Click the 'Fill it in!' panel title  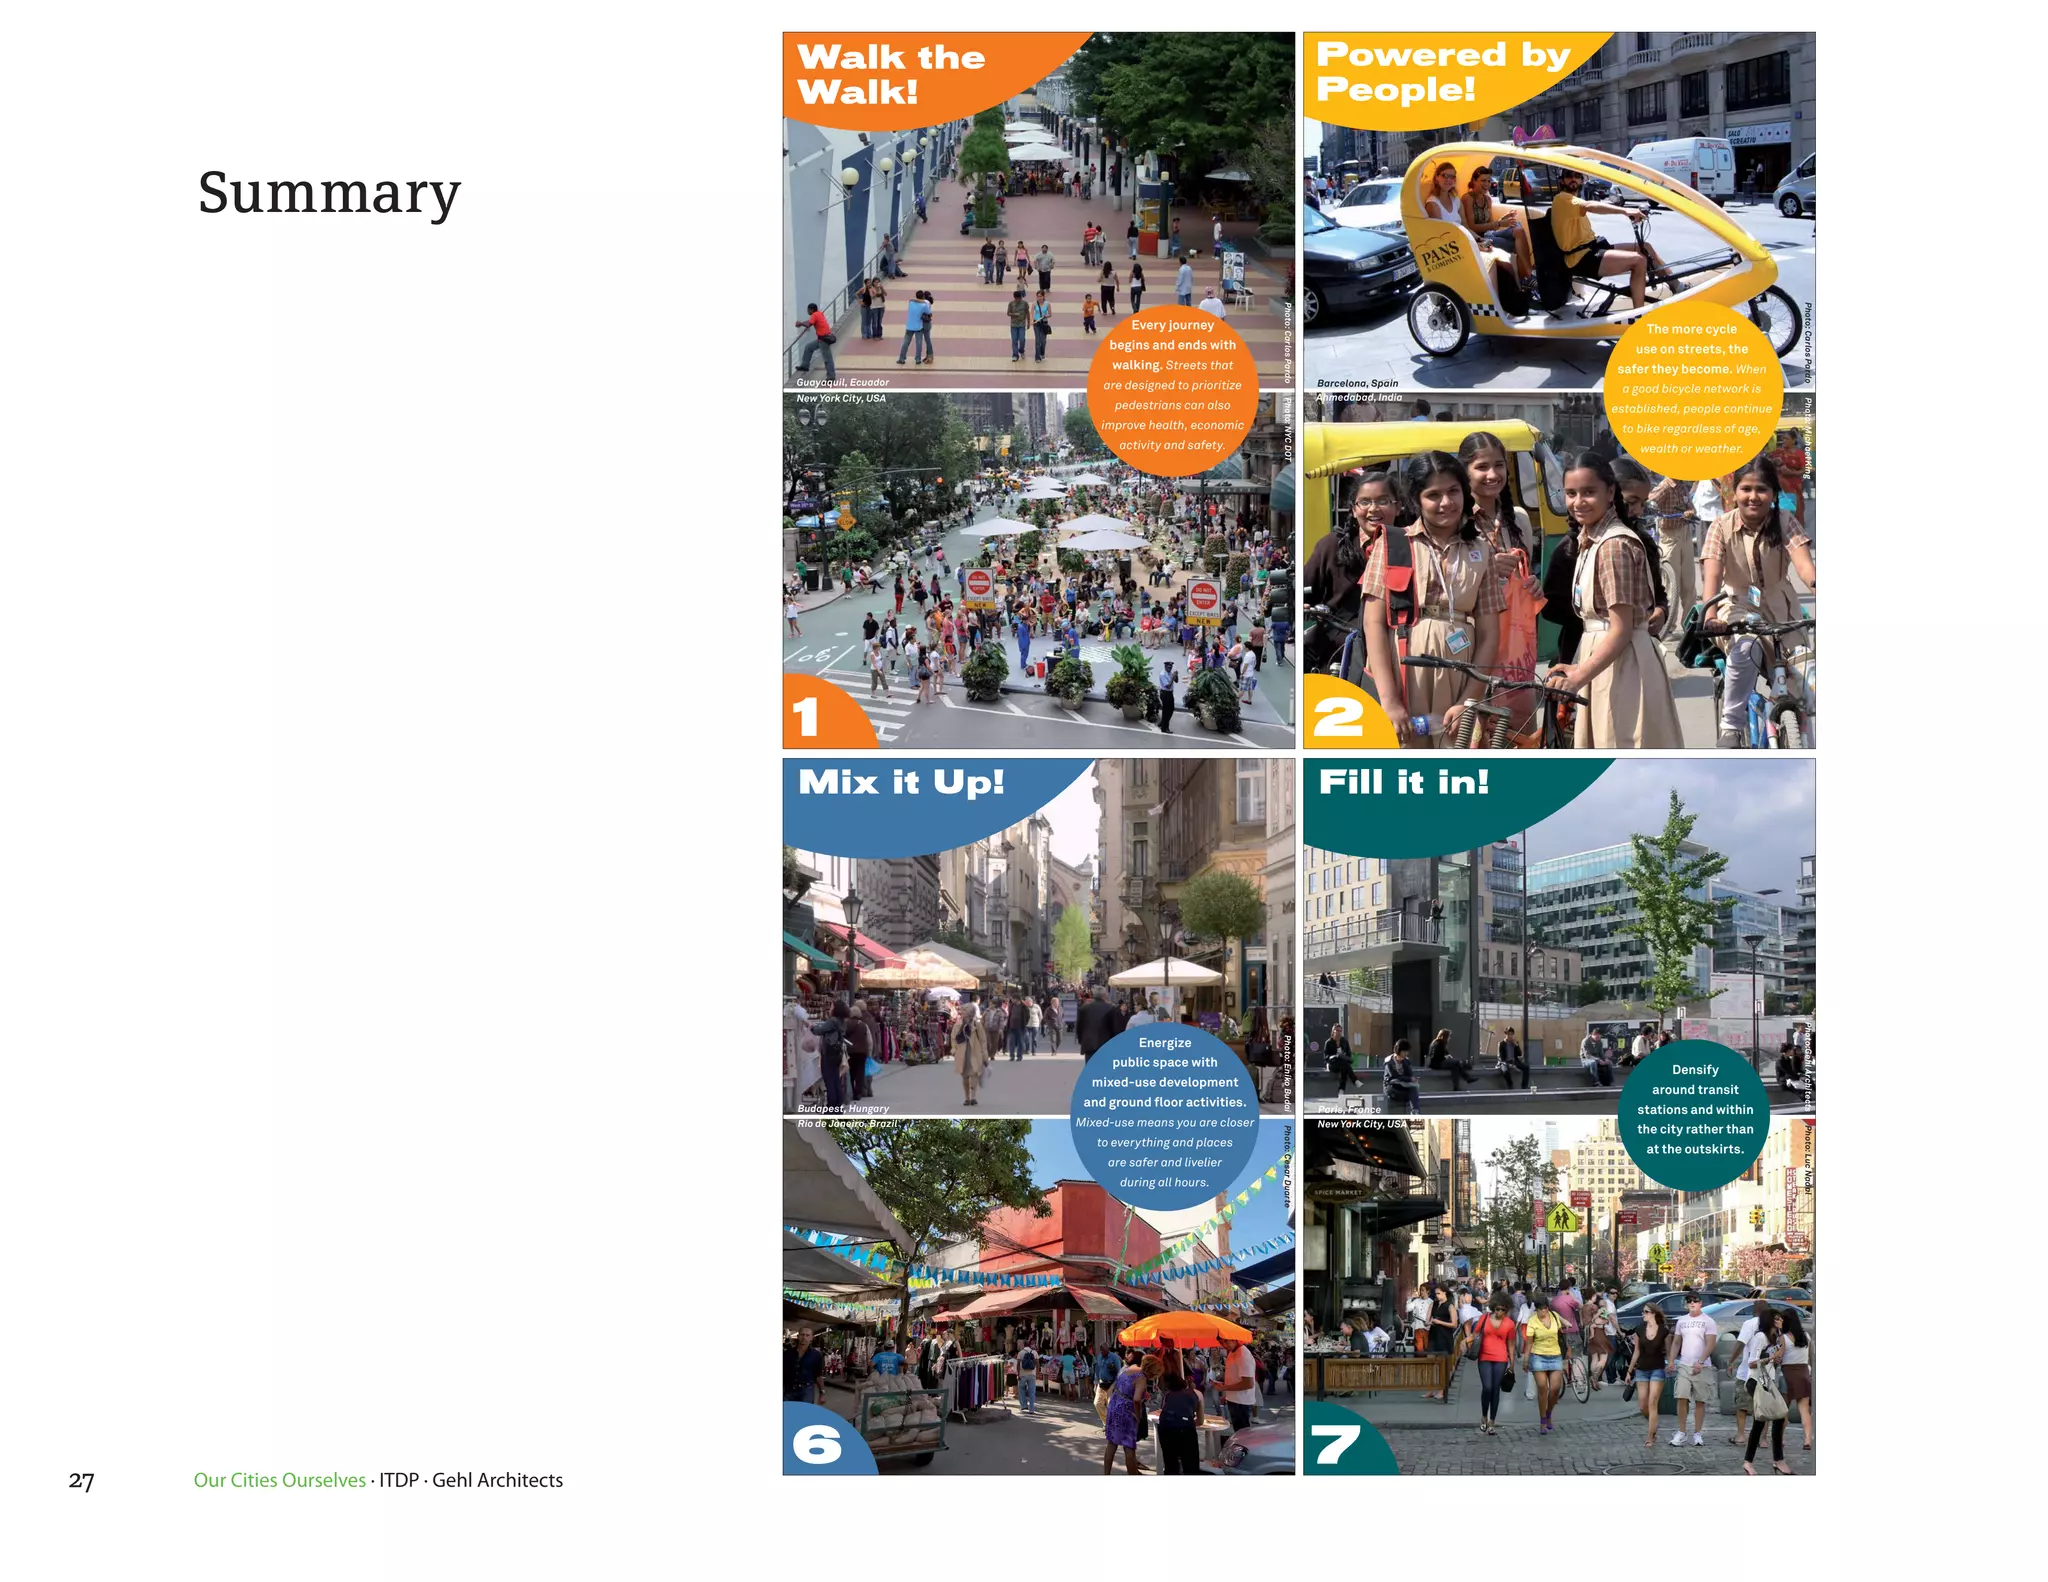point(1403,782)
